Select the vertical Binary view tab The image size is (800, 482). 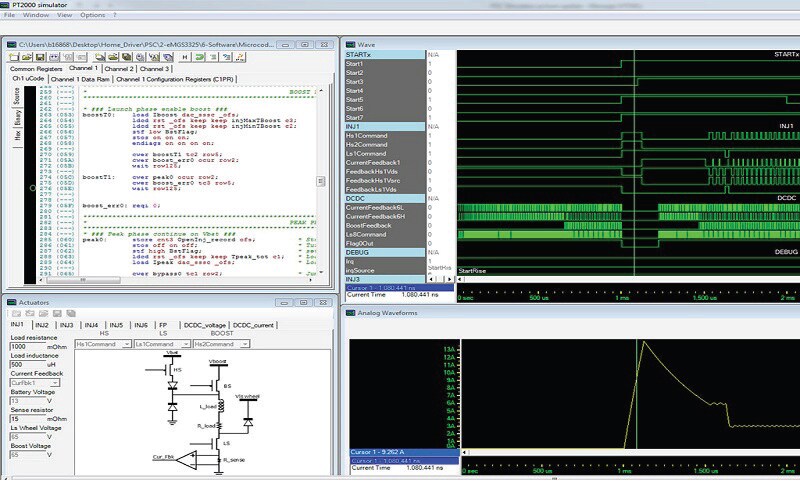17,119
